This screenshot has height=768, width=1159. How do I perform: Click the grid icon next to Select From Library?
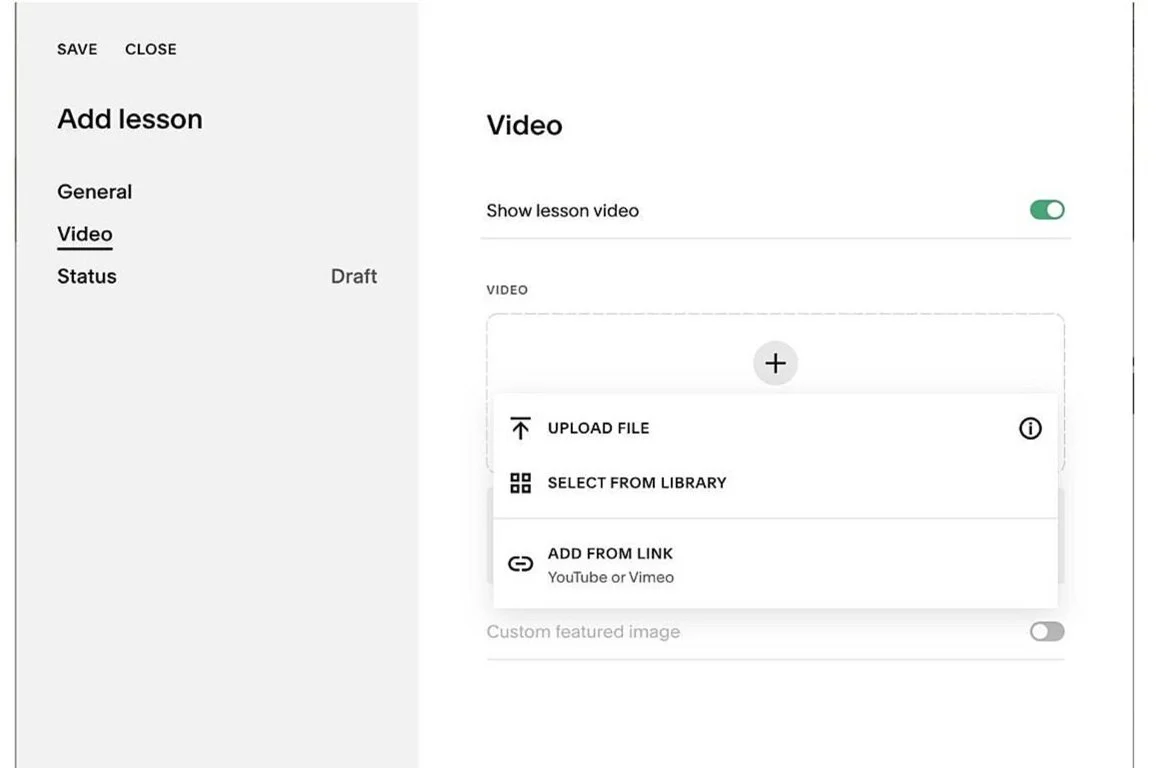[520, 483]
